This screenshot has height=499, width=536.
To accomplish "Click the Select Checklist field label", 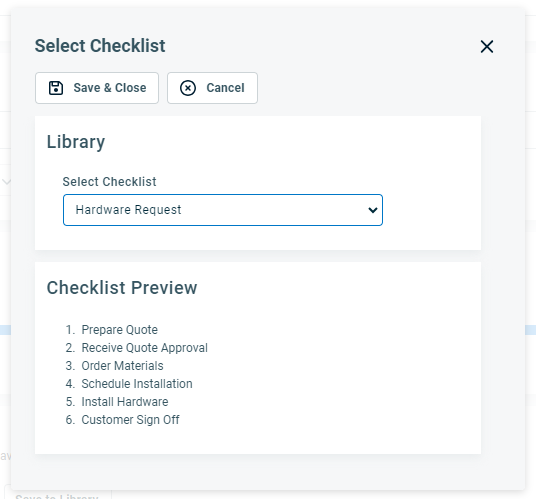I will (x=109, y=181).
